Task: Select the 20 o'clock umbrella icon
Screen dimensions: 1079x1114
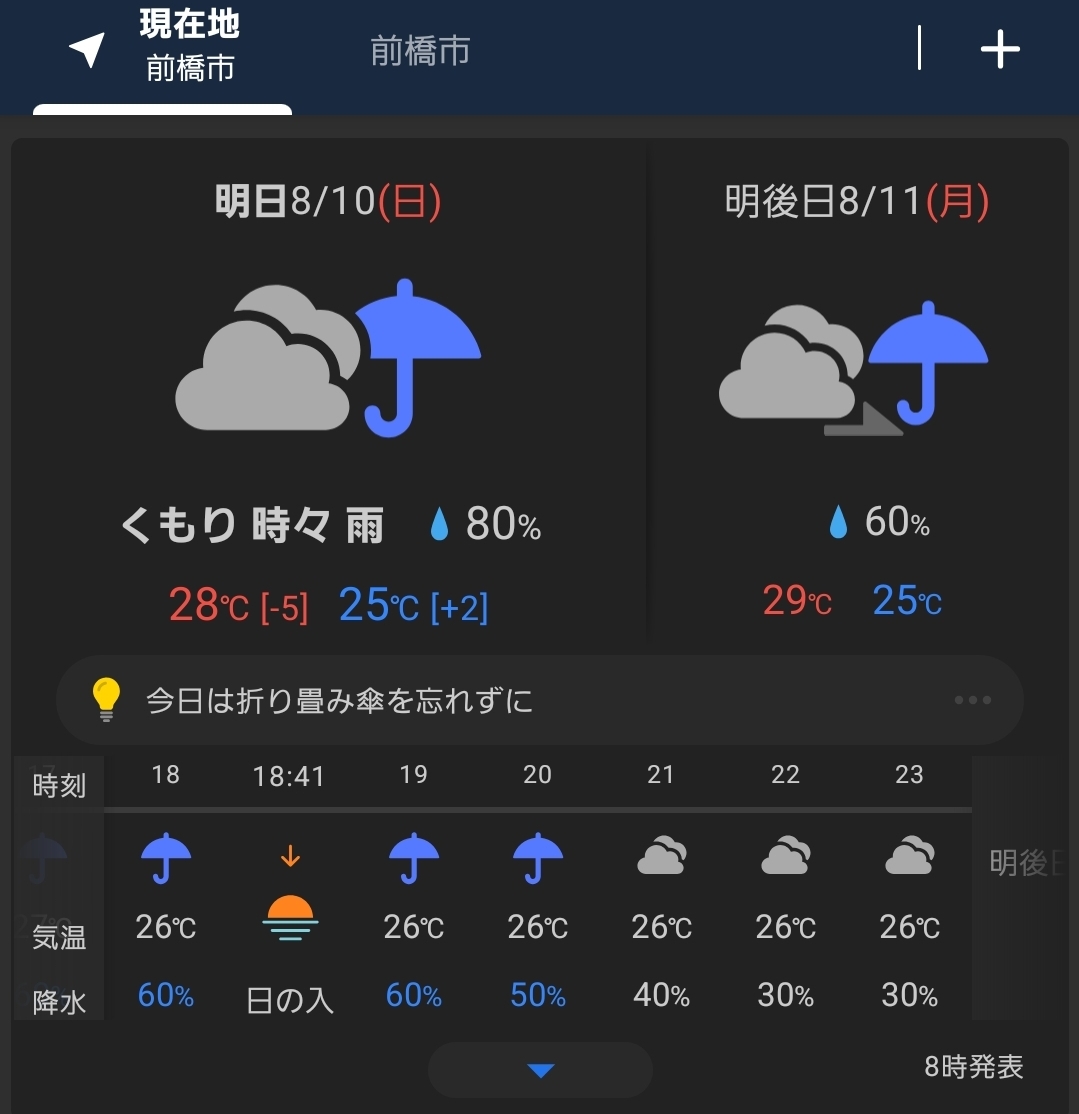Action: 538,858
